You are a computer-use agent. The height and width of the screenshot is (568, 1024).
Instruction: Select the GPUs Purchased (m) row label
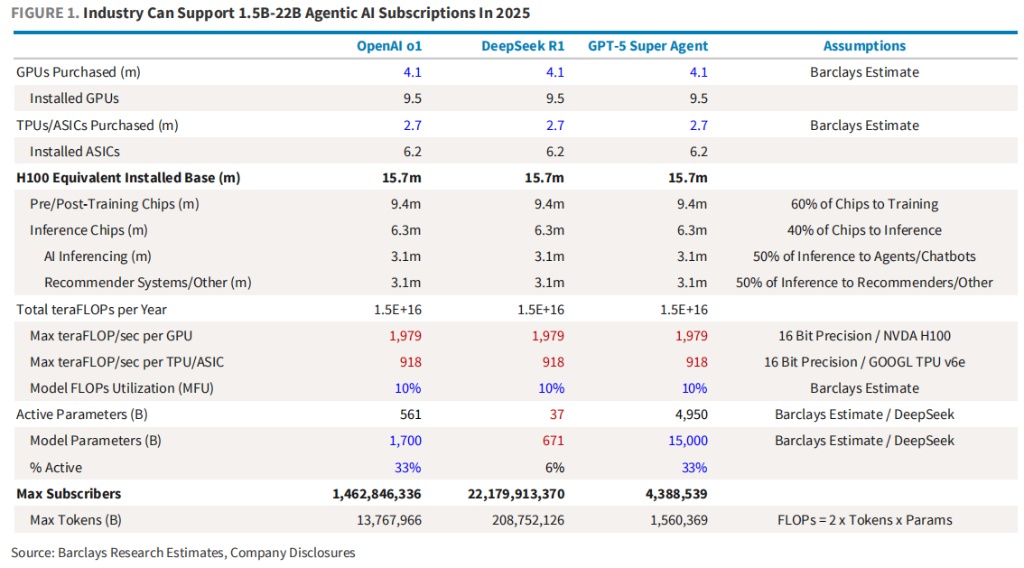(x=78, y=72)
